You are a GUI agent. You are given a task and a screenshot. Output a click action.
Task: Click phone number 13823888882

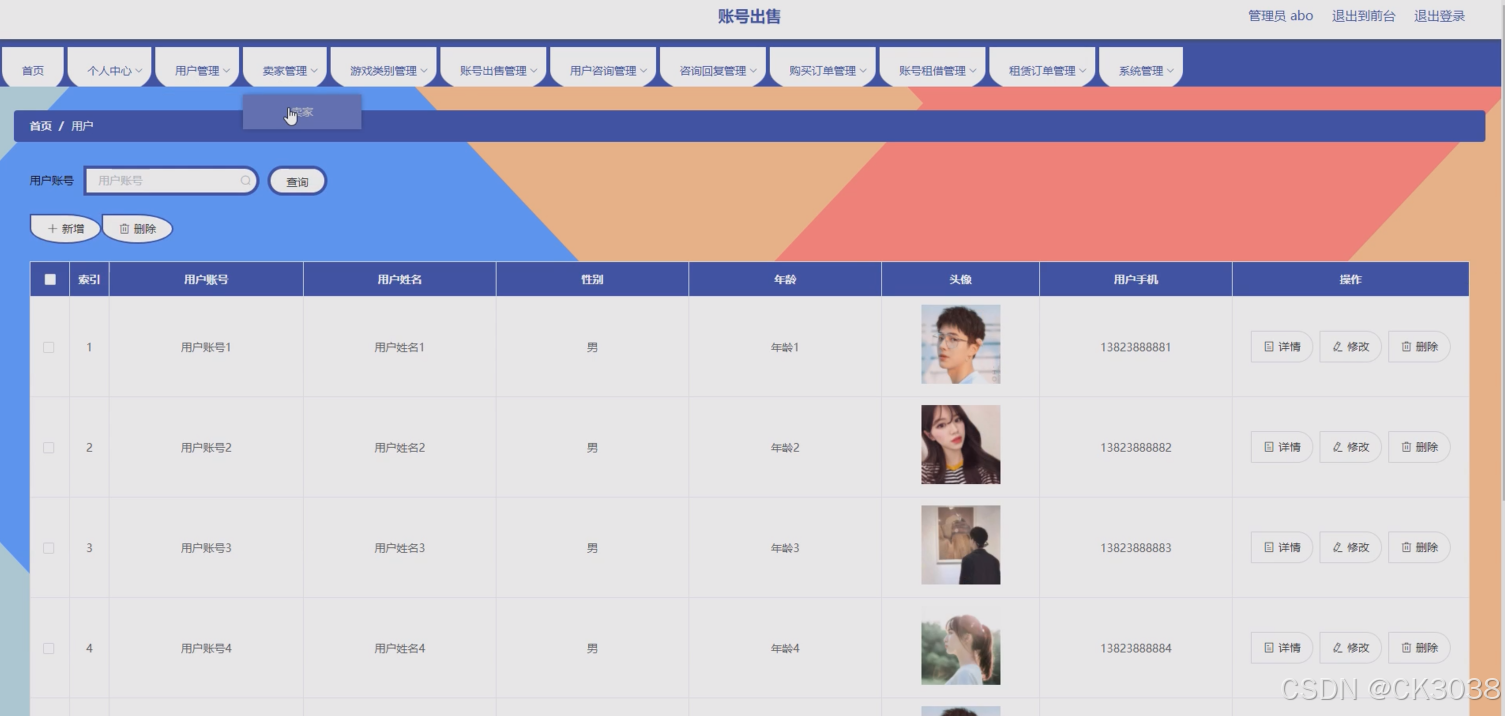coord(1136,447)
